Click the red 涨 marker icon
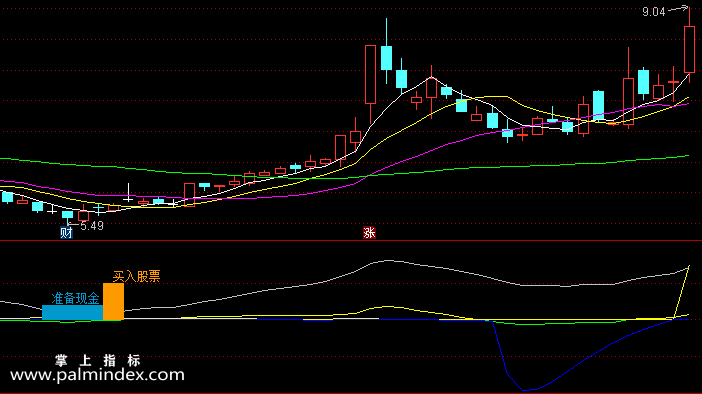 click(x=369, y=233)
